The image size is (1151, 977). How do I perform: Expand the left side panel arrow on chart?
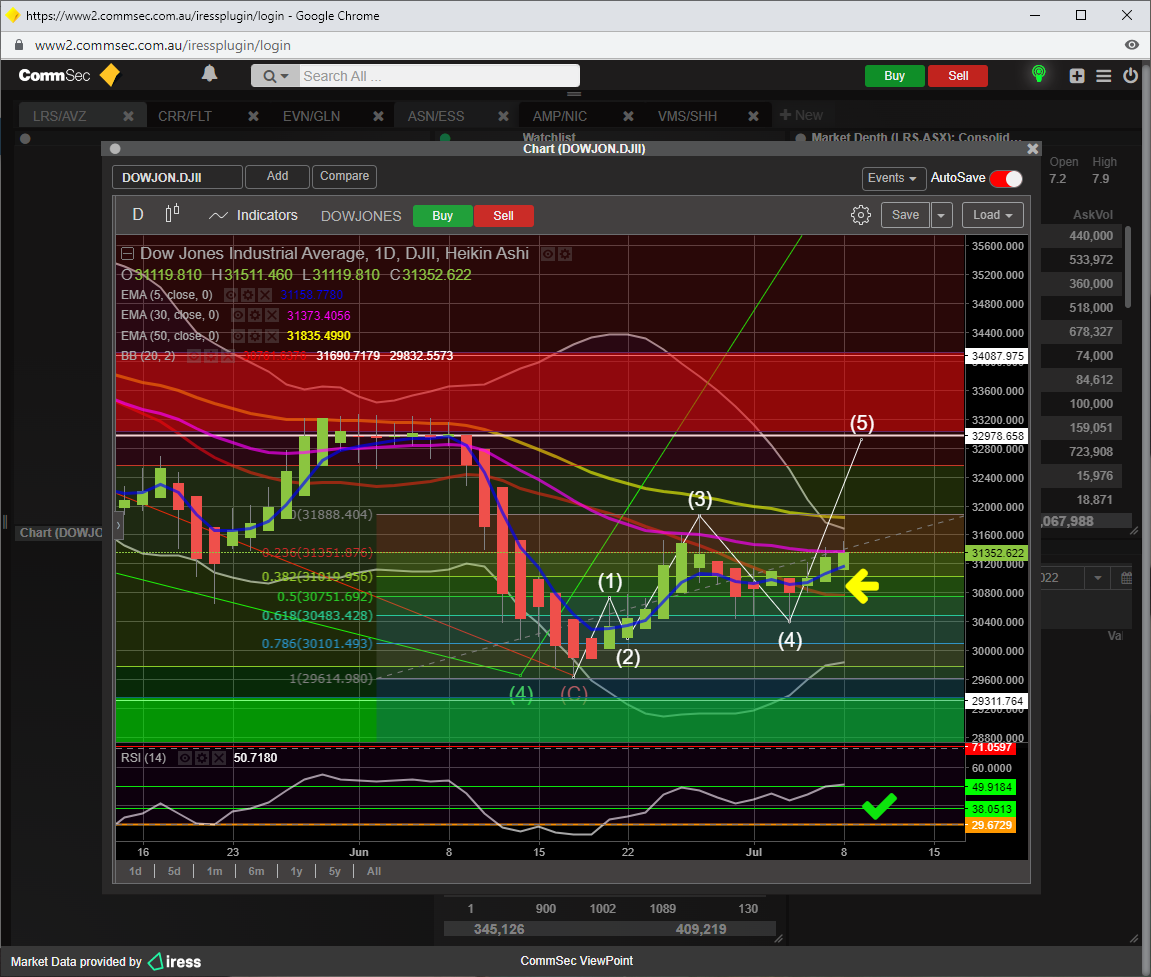(x=118, y=526)
